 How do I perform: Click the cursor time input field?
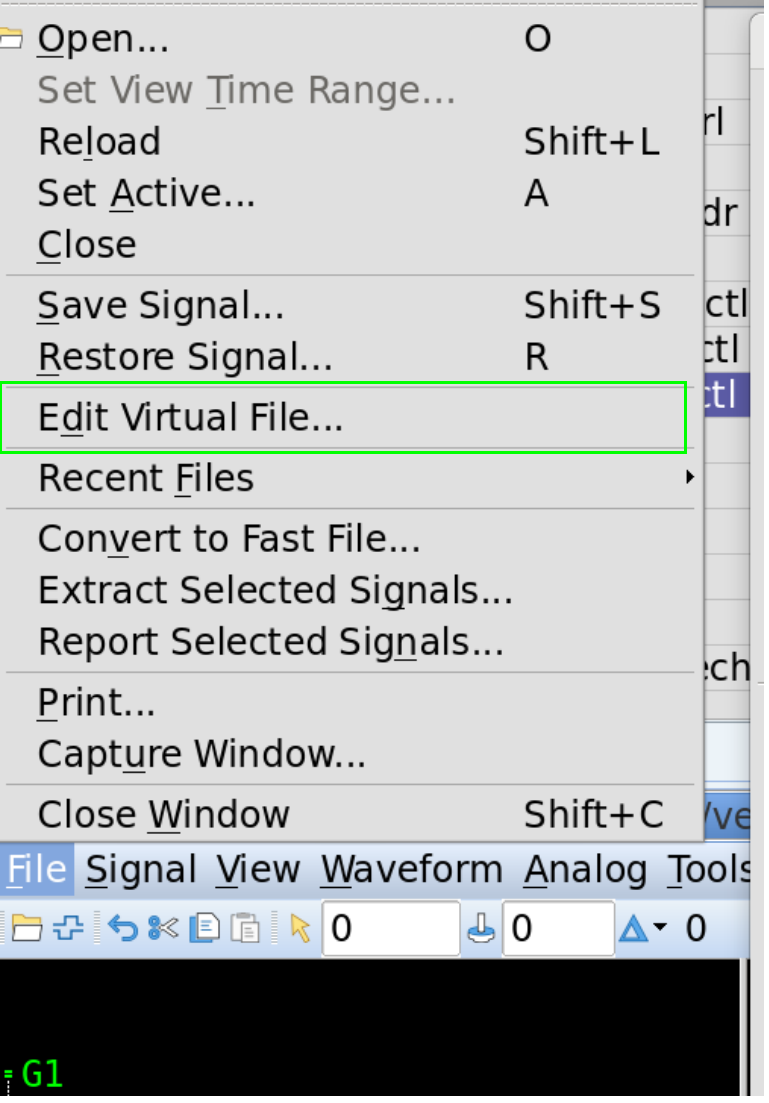click(390, 929)
